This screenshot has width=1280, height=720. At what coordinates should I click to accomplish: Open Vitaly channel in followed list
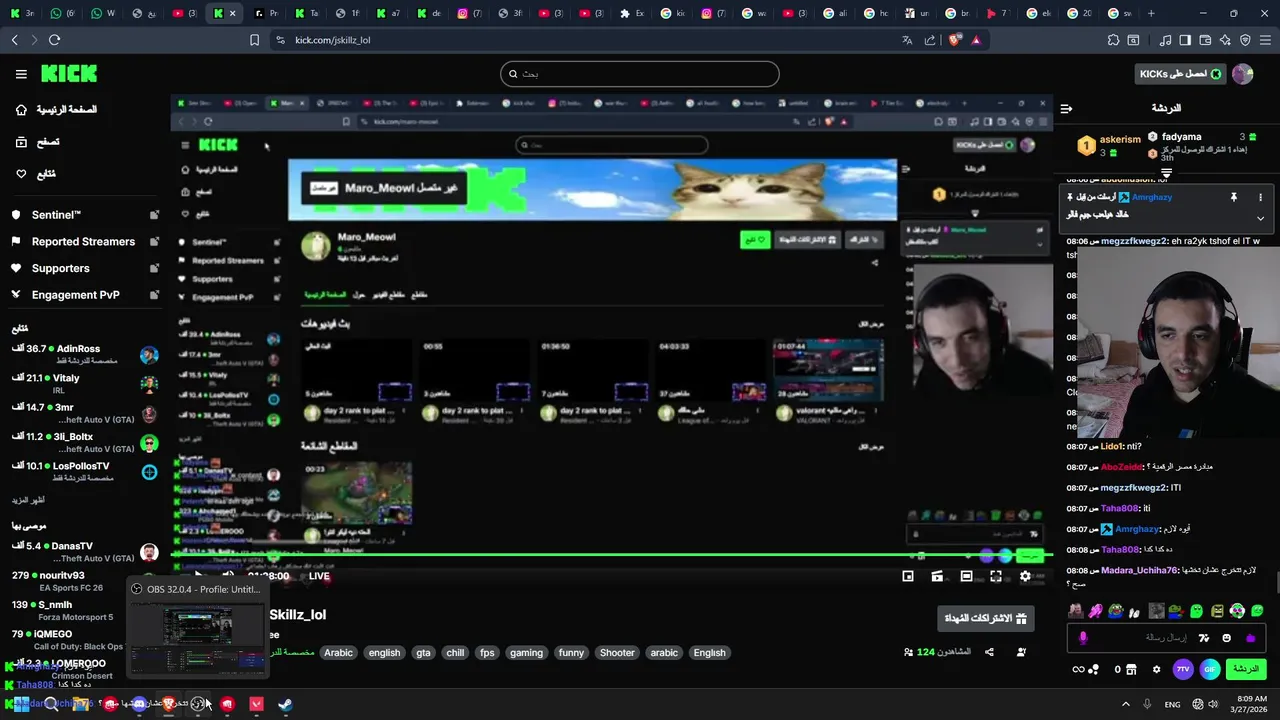tap(85, 384)
